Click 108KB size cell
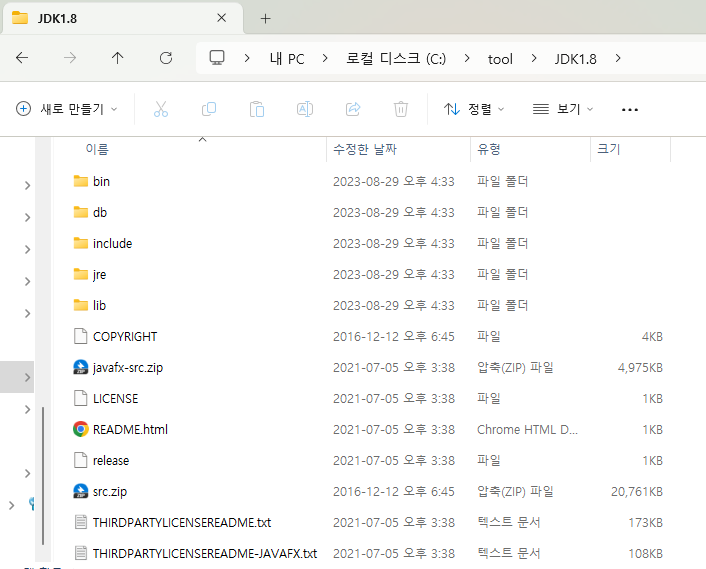Screen dimensions: 706x569 coord(646,553)
